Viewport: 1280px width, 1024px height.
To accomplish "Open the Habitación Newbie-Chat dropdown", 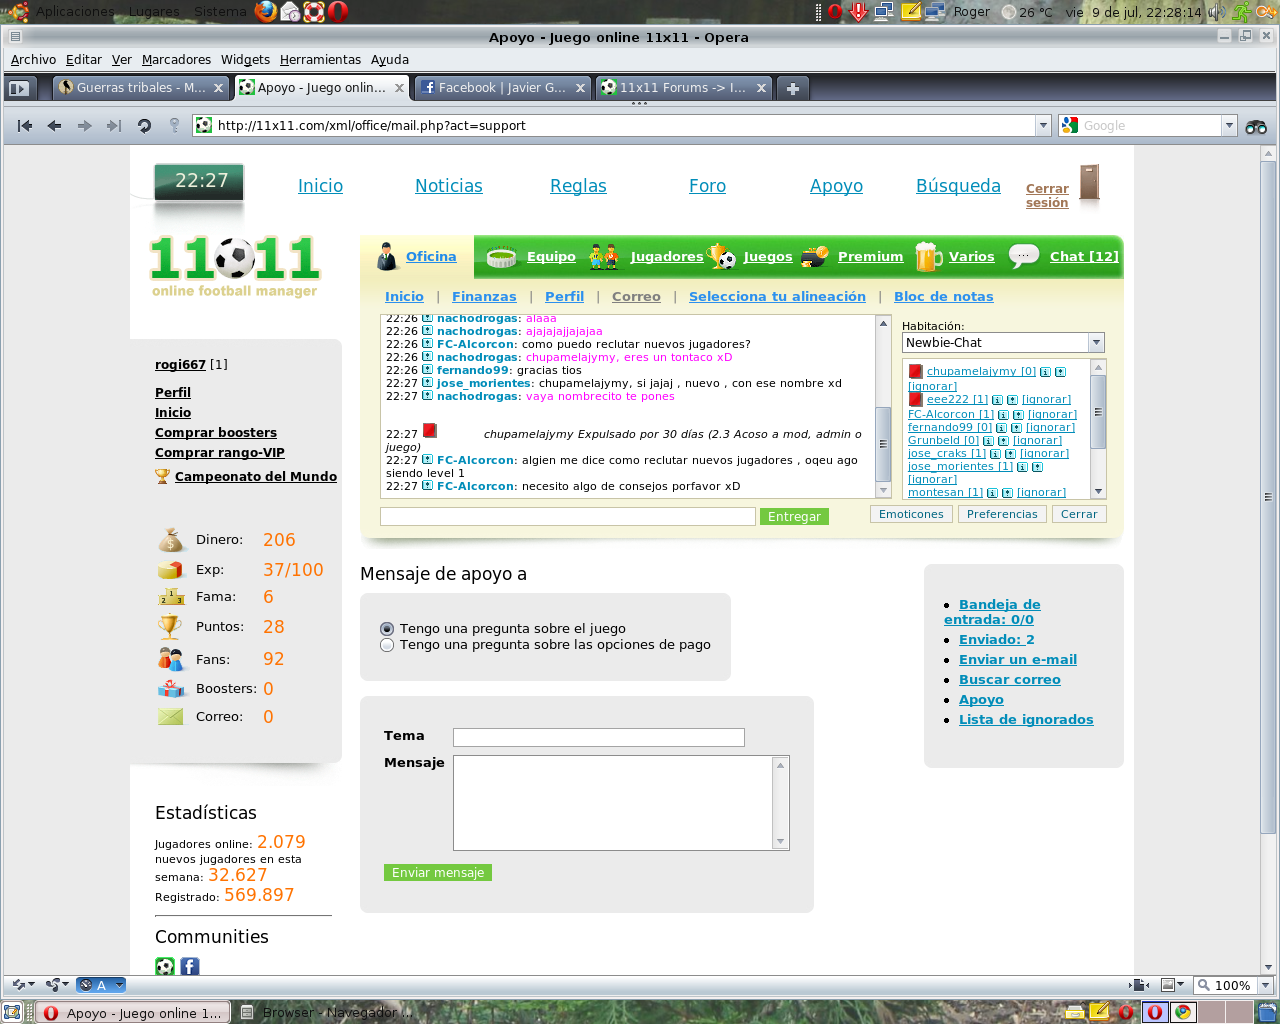I will tap(1096, 343).
